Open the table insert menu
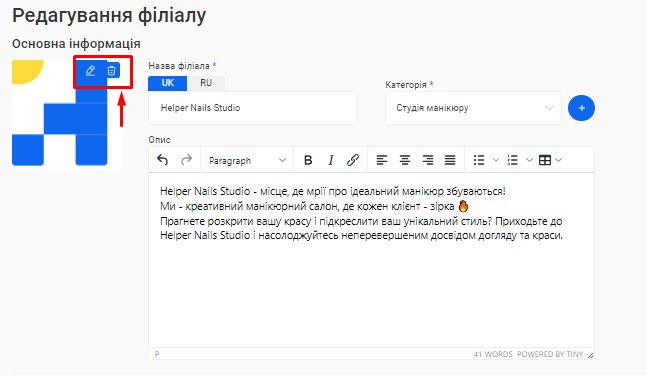Screen dimensions: 646x376 click(x=550, y=160)
